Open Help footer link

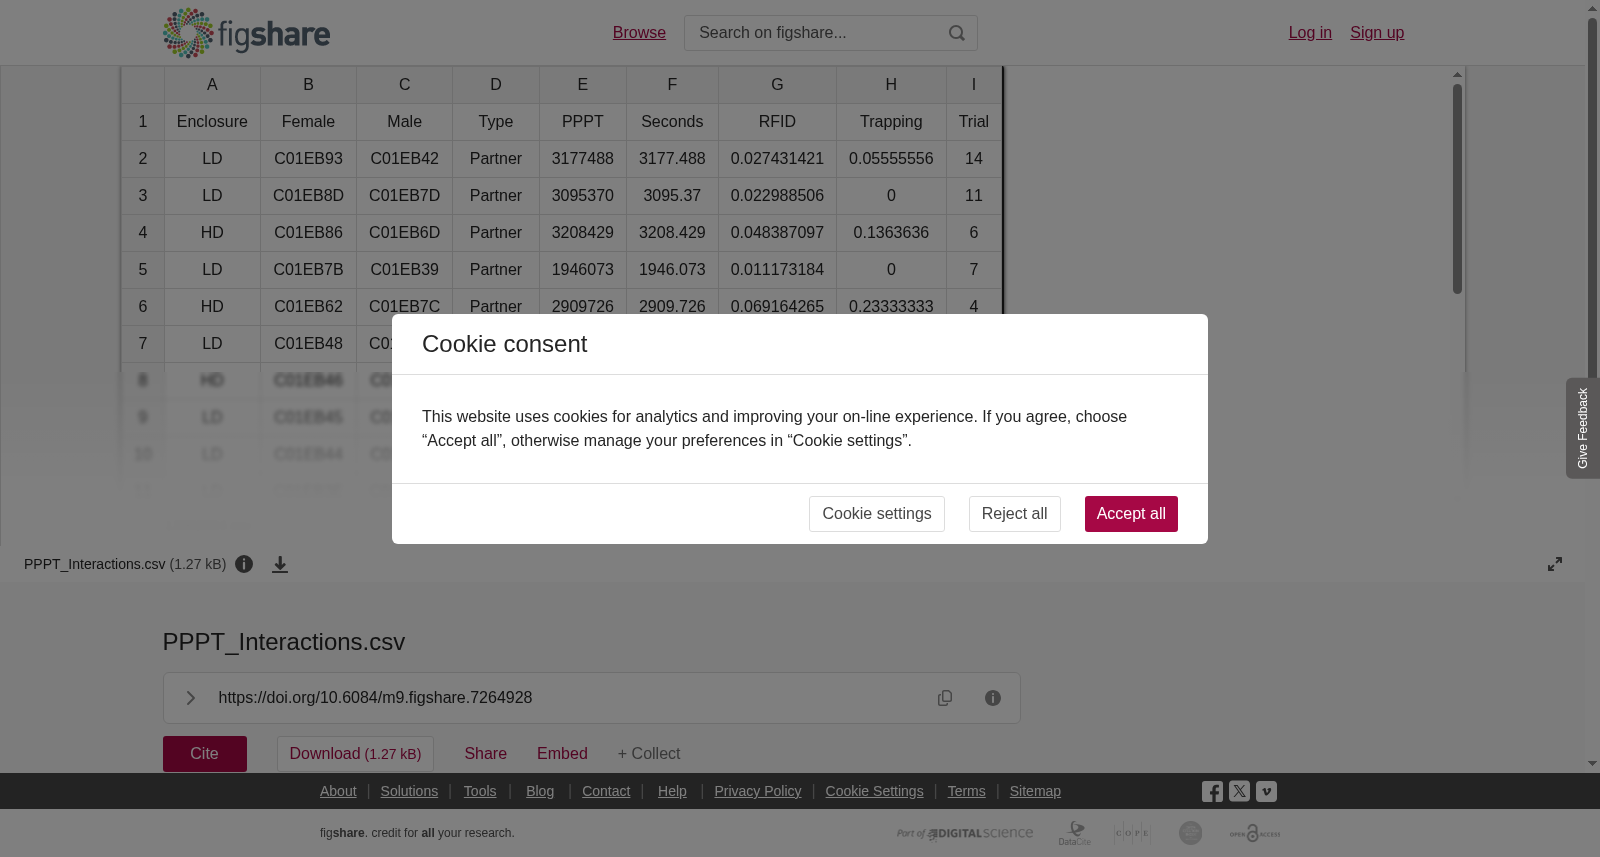[x=672, y=791]
